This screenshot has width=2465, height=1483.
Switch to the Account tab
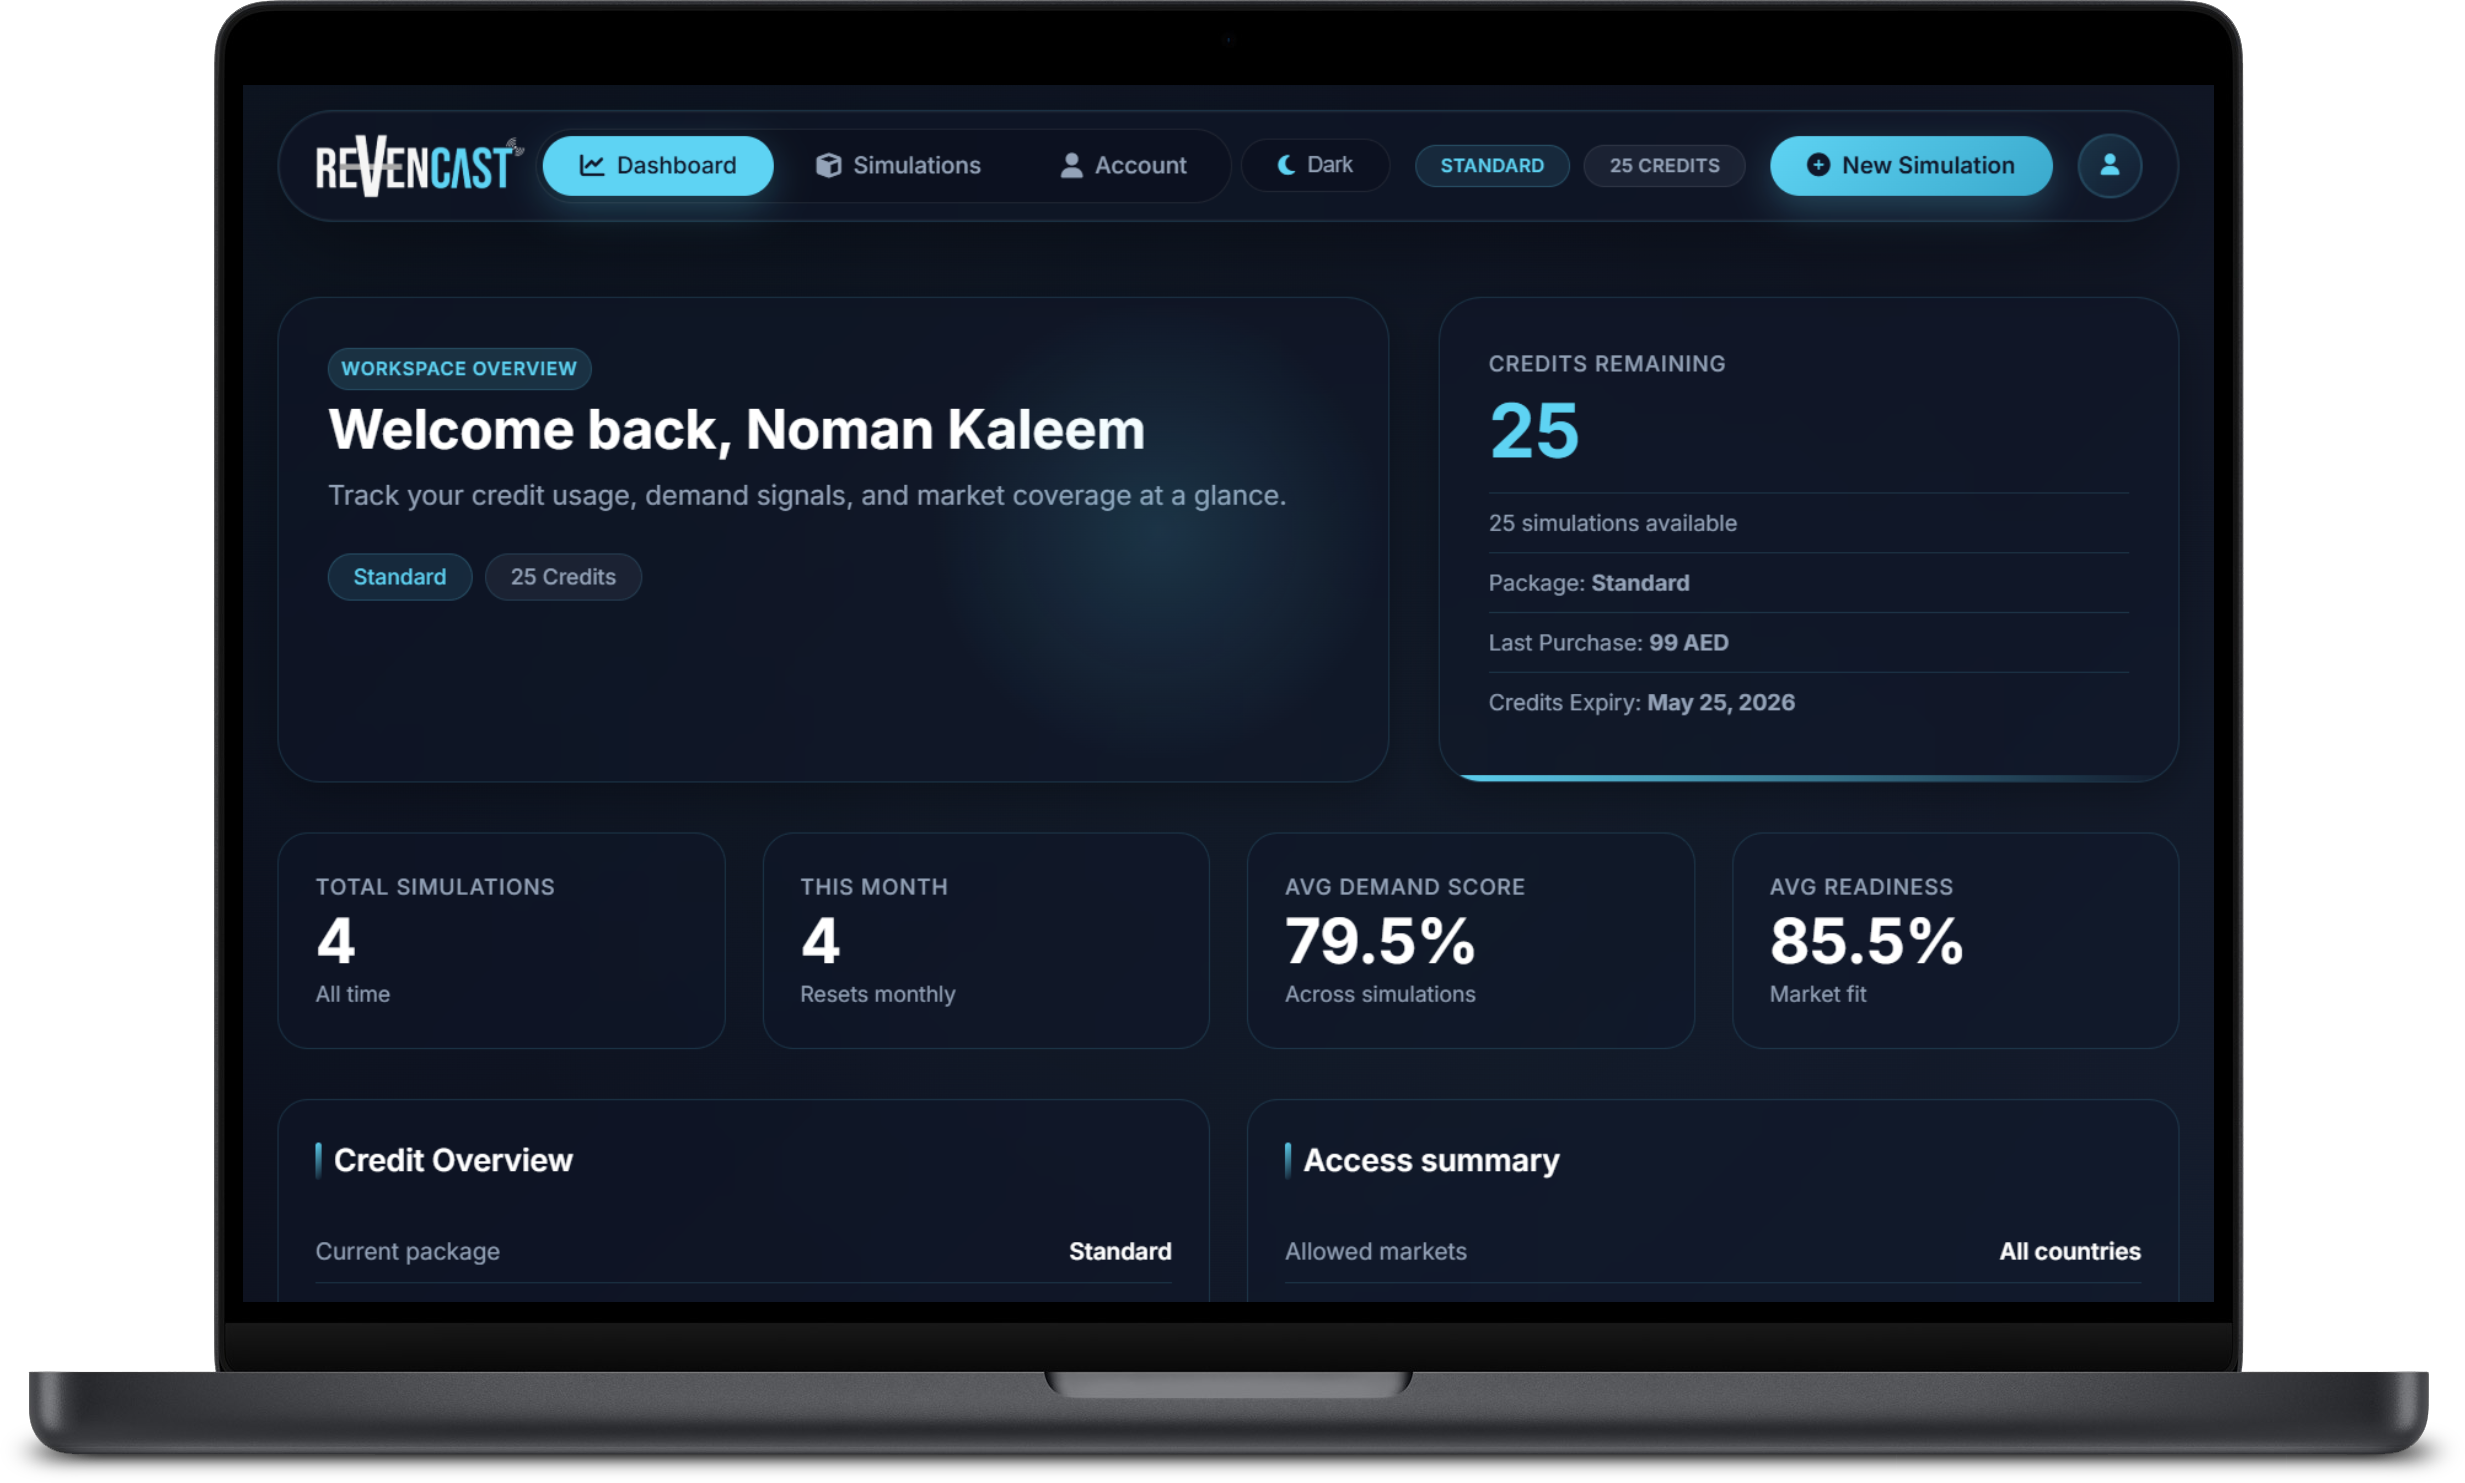1140,165
